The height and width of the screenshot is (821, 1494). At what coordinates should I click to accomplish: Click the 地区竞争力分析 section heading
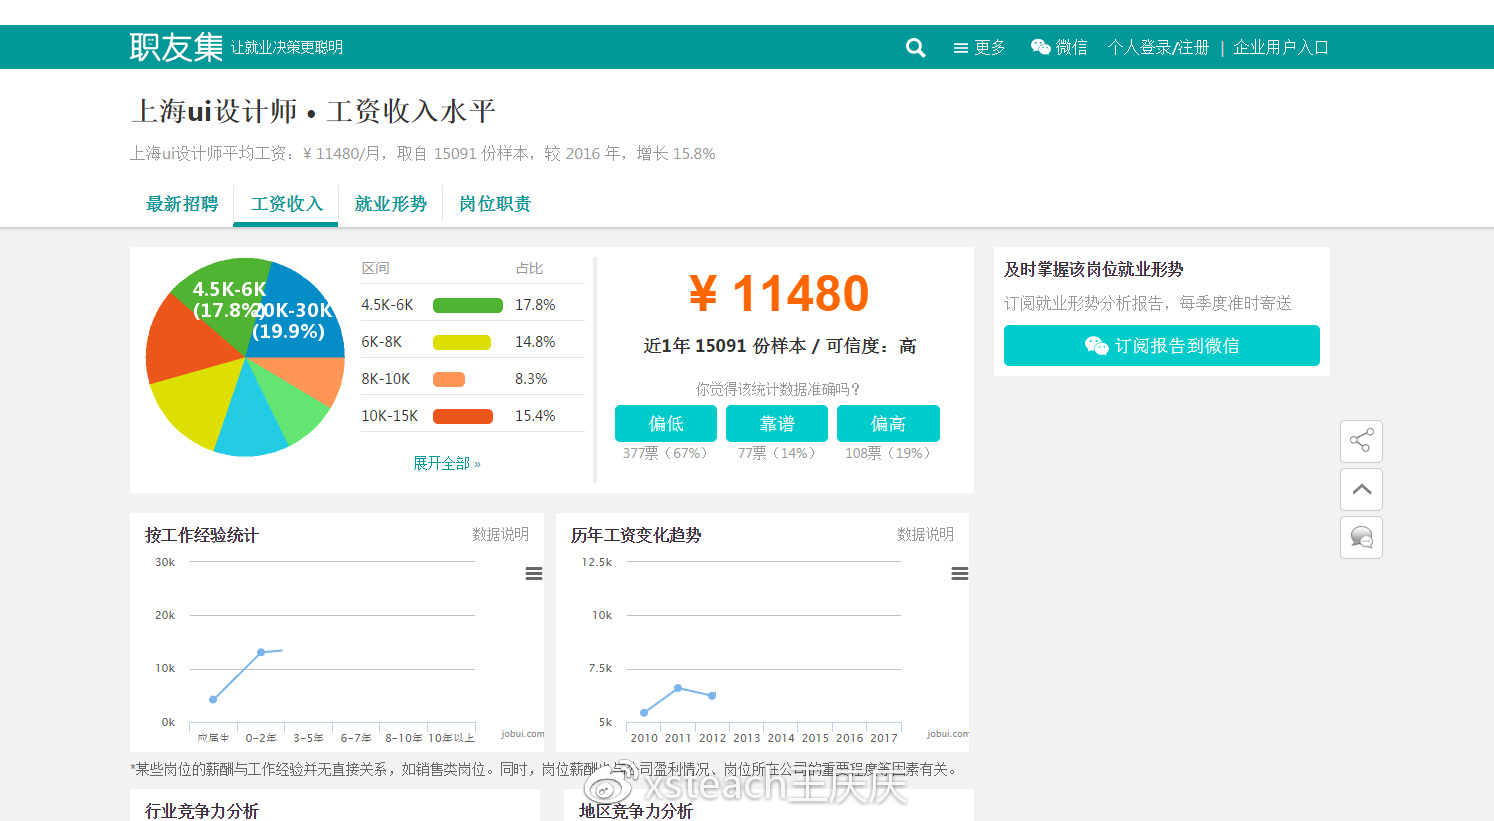click(636, 810)
